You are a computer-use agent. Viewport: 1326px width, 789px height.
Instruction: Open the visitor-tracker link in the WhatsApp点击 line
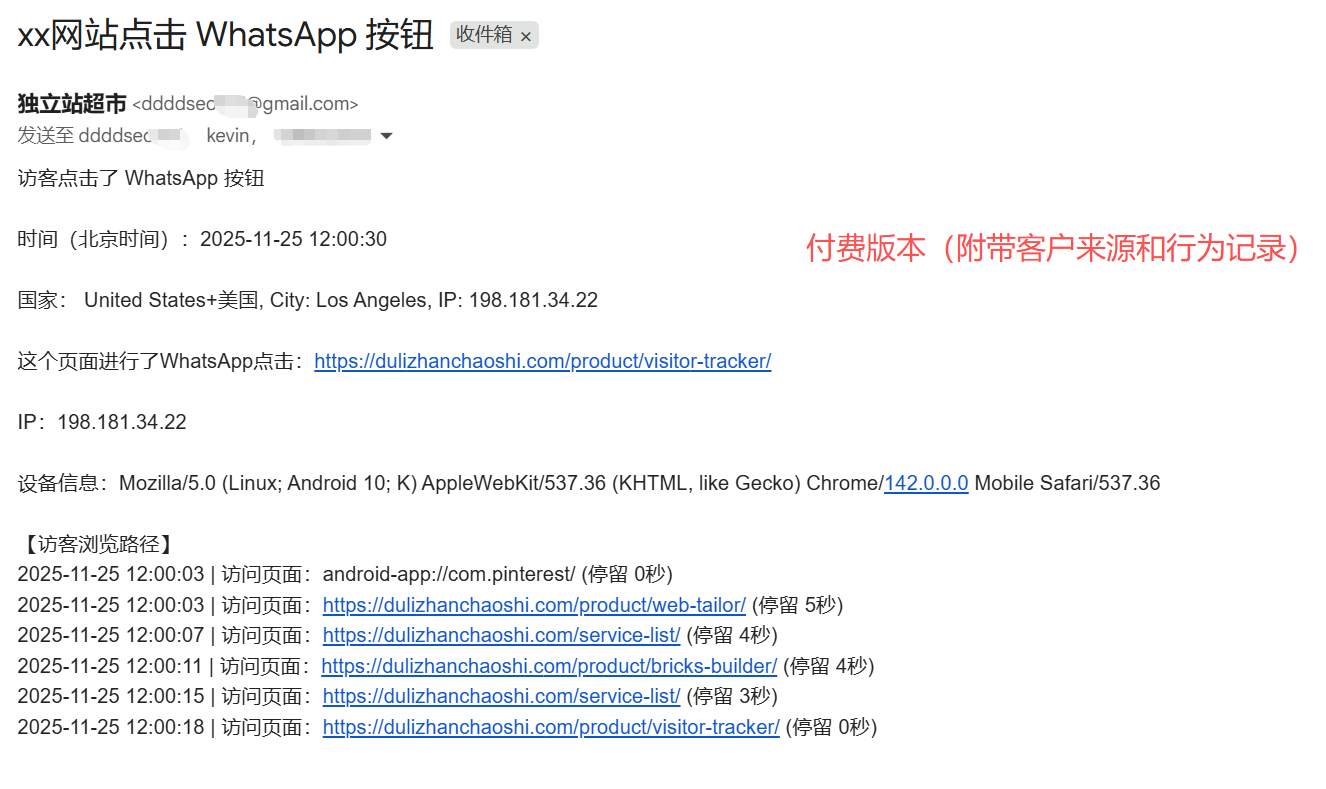coord(542,361)
